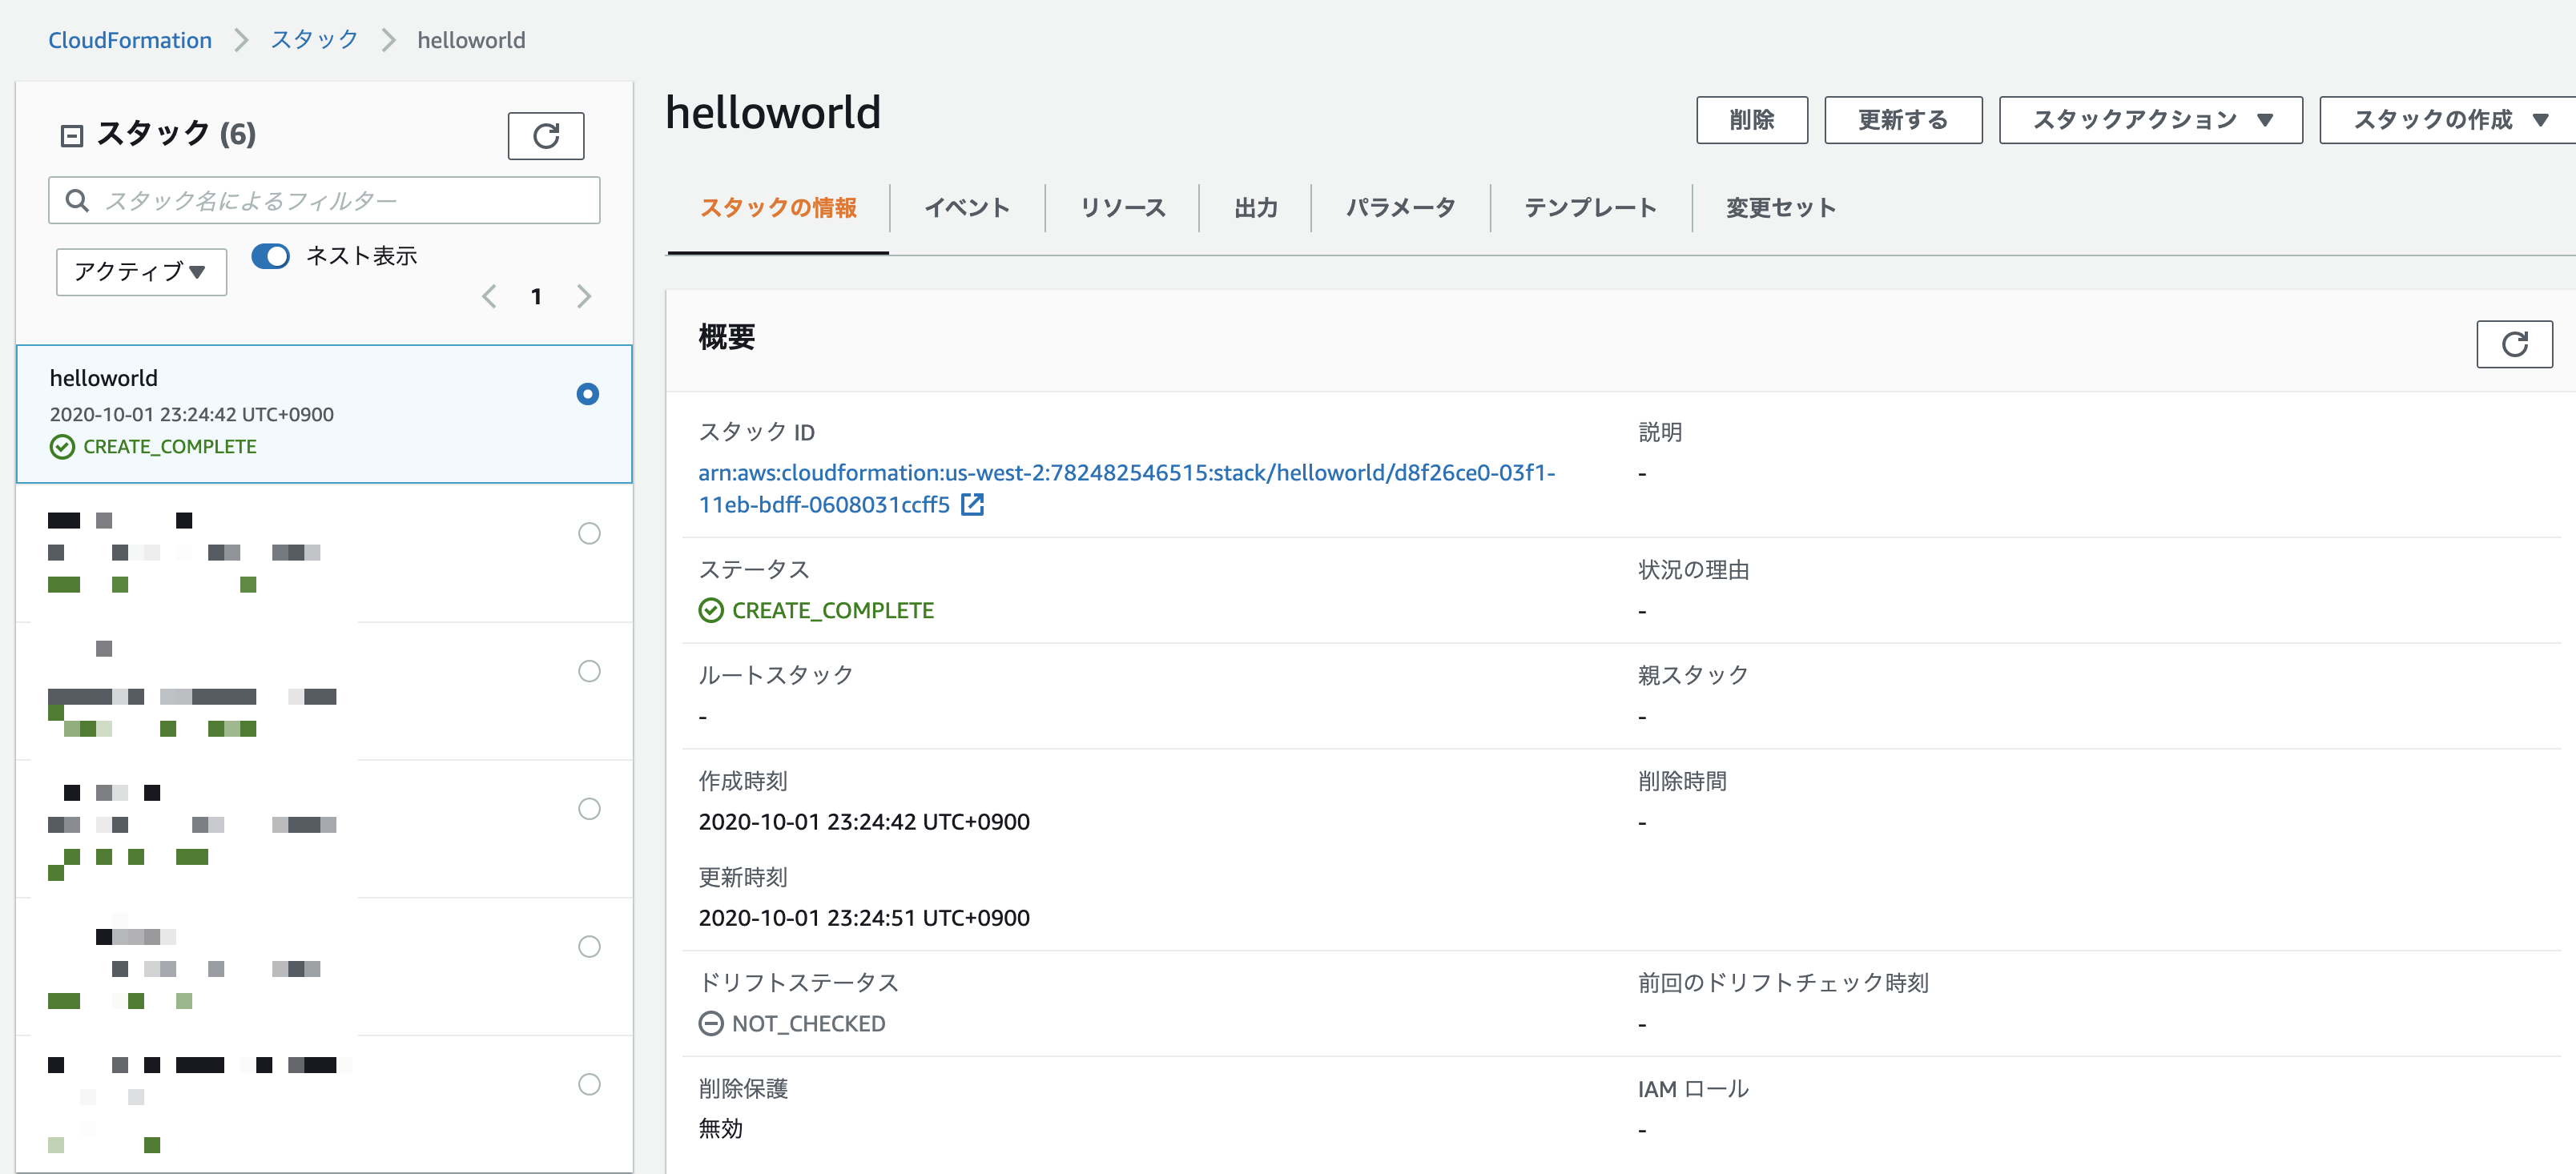Open the テンプレート tab

pos(1589,207)
